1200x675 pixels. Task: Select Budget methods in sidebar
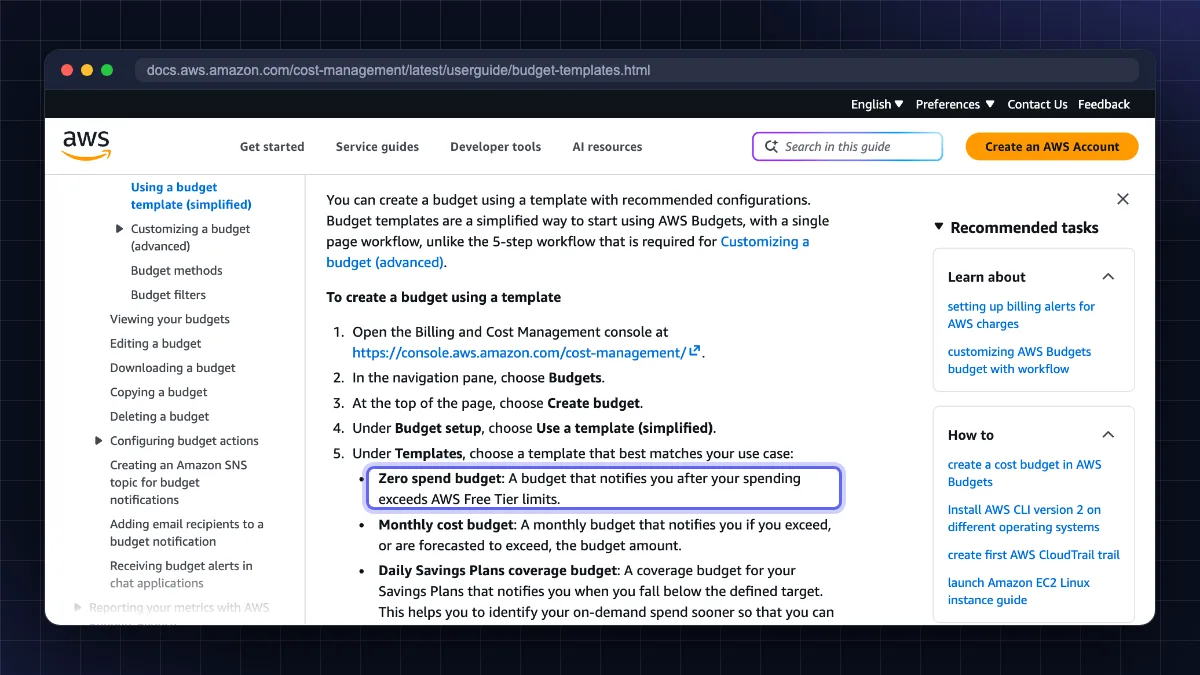click(x=177, y=271)
